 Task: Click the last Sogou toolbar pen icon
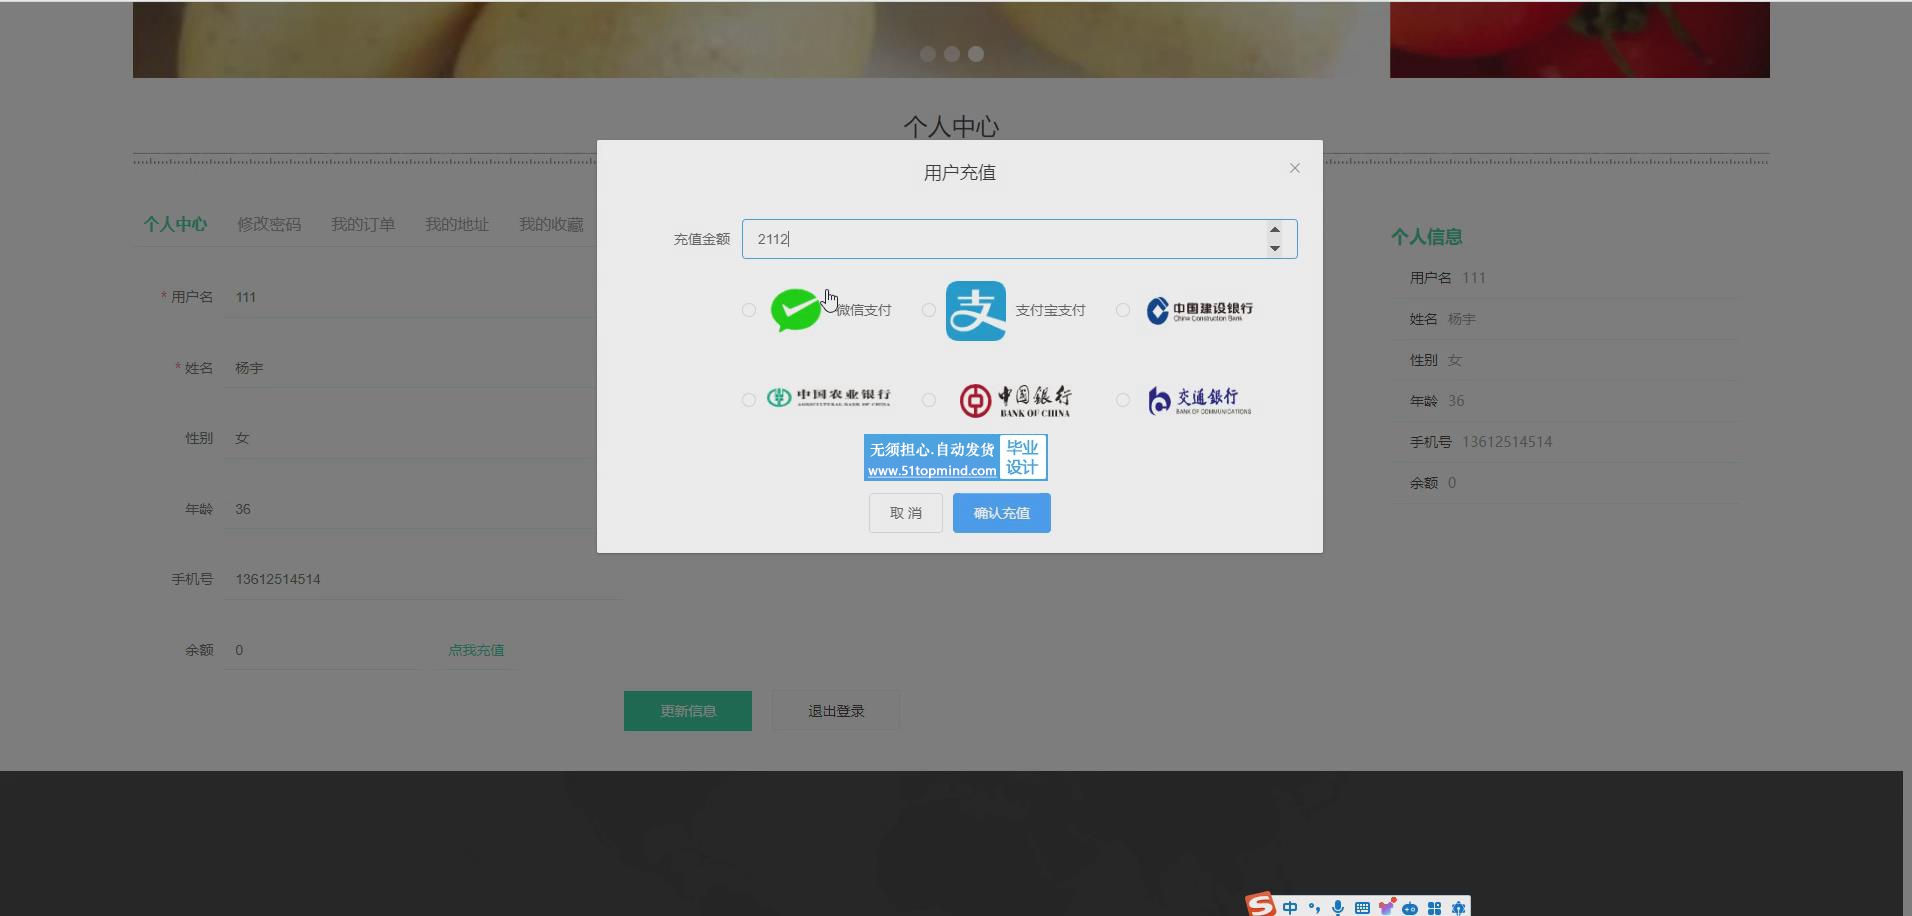[1458, 908]
